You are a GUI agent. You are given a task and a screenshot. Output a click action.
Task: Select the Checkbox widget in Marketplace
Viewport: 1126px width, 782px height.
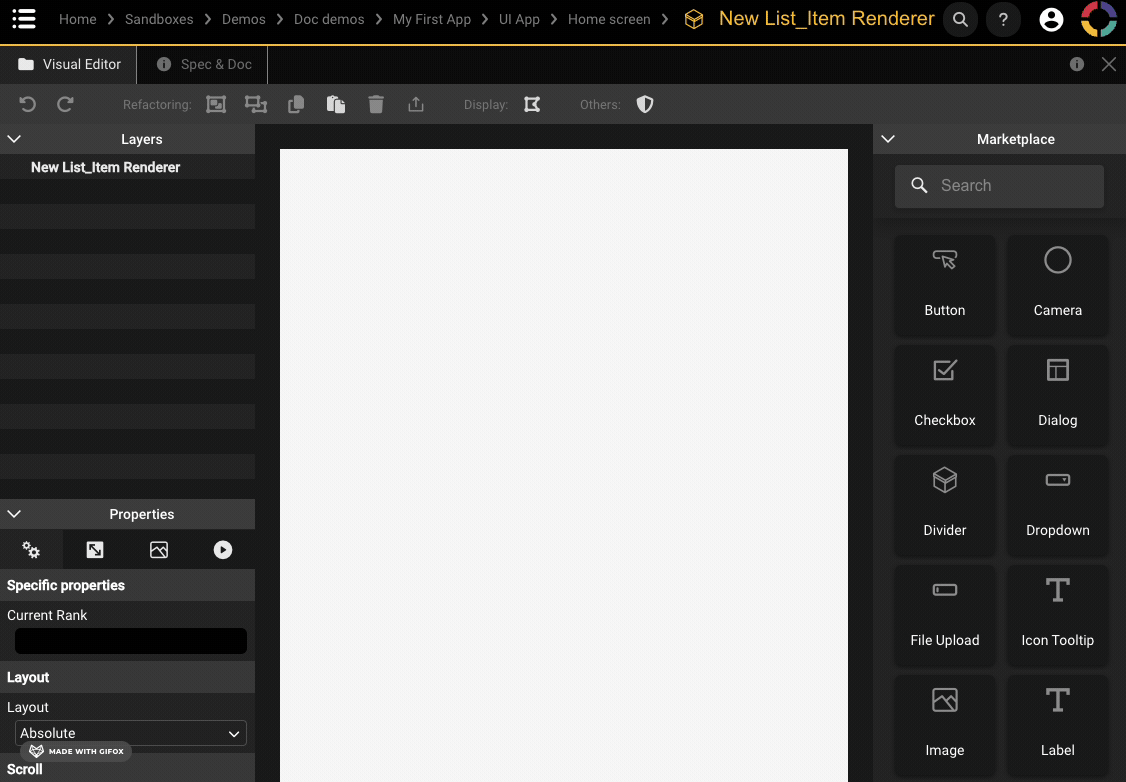(x=944, y=394)
